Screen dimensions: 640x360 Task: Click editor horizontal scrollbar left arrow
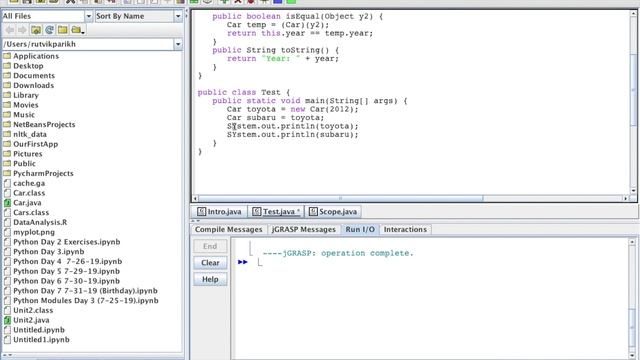pos(196,198)
